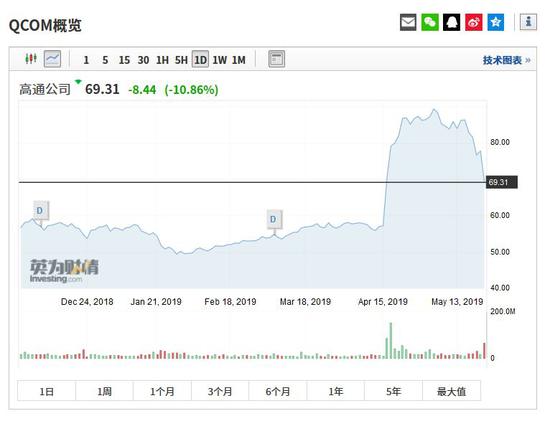The image size is (550, 421).
Task: Click the Apr 15, 2019 date label
Action: coord(383,302)
